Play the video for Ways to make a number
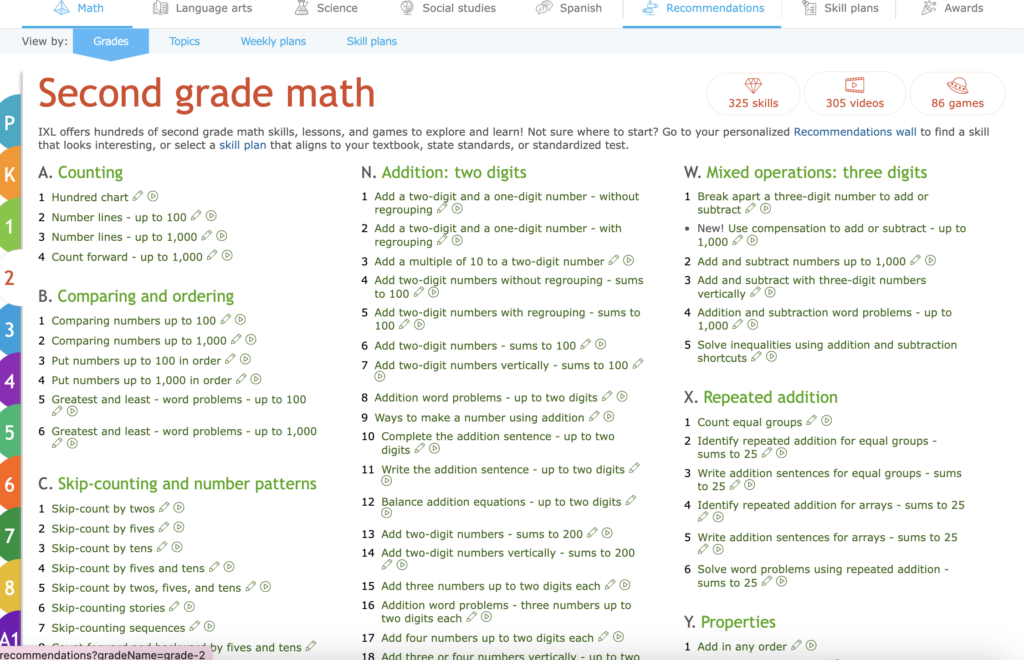Viewport: 1024px width, 660px height. pos(609,416)
